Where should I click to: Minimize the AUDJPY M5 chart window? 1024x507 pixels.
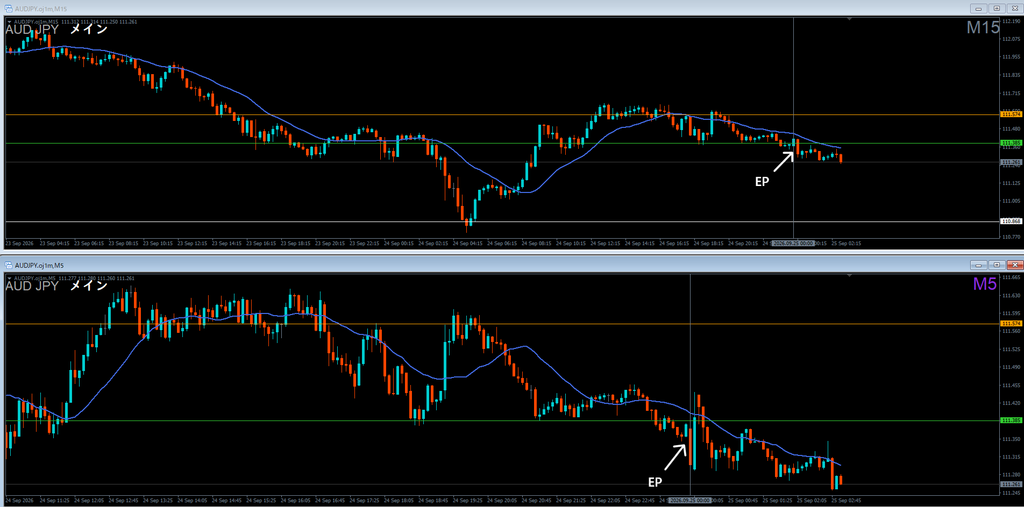978,265
